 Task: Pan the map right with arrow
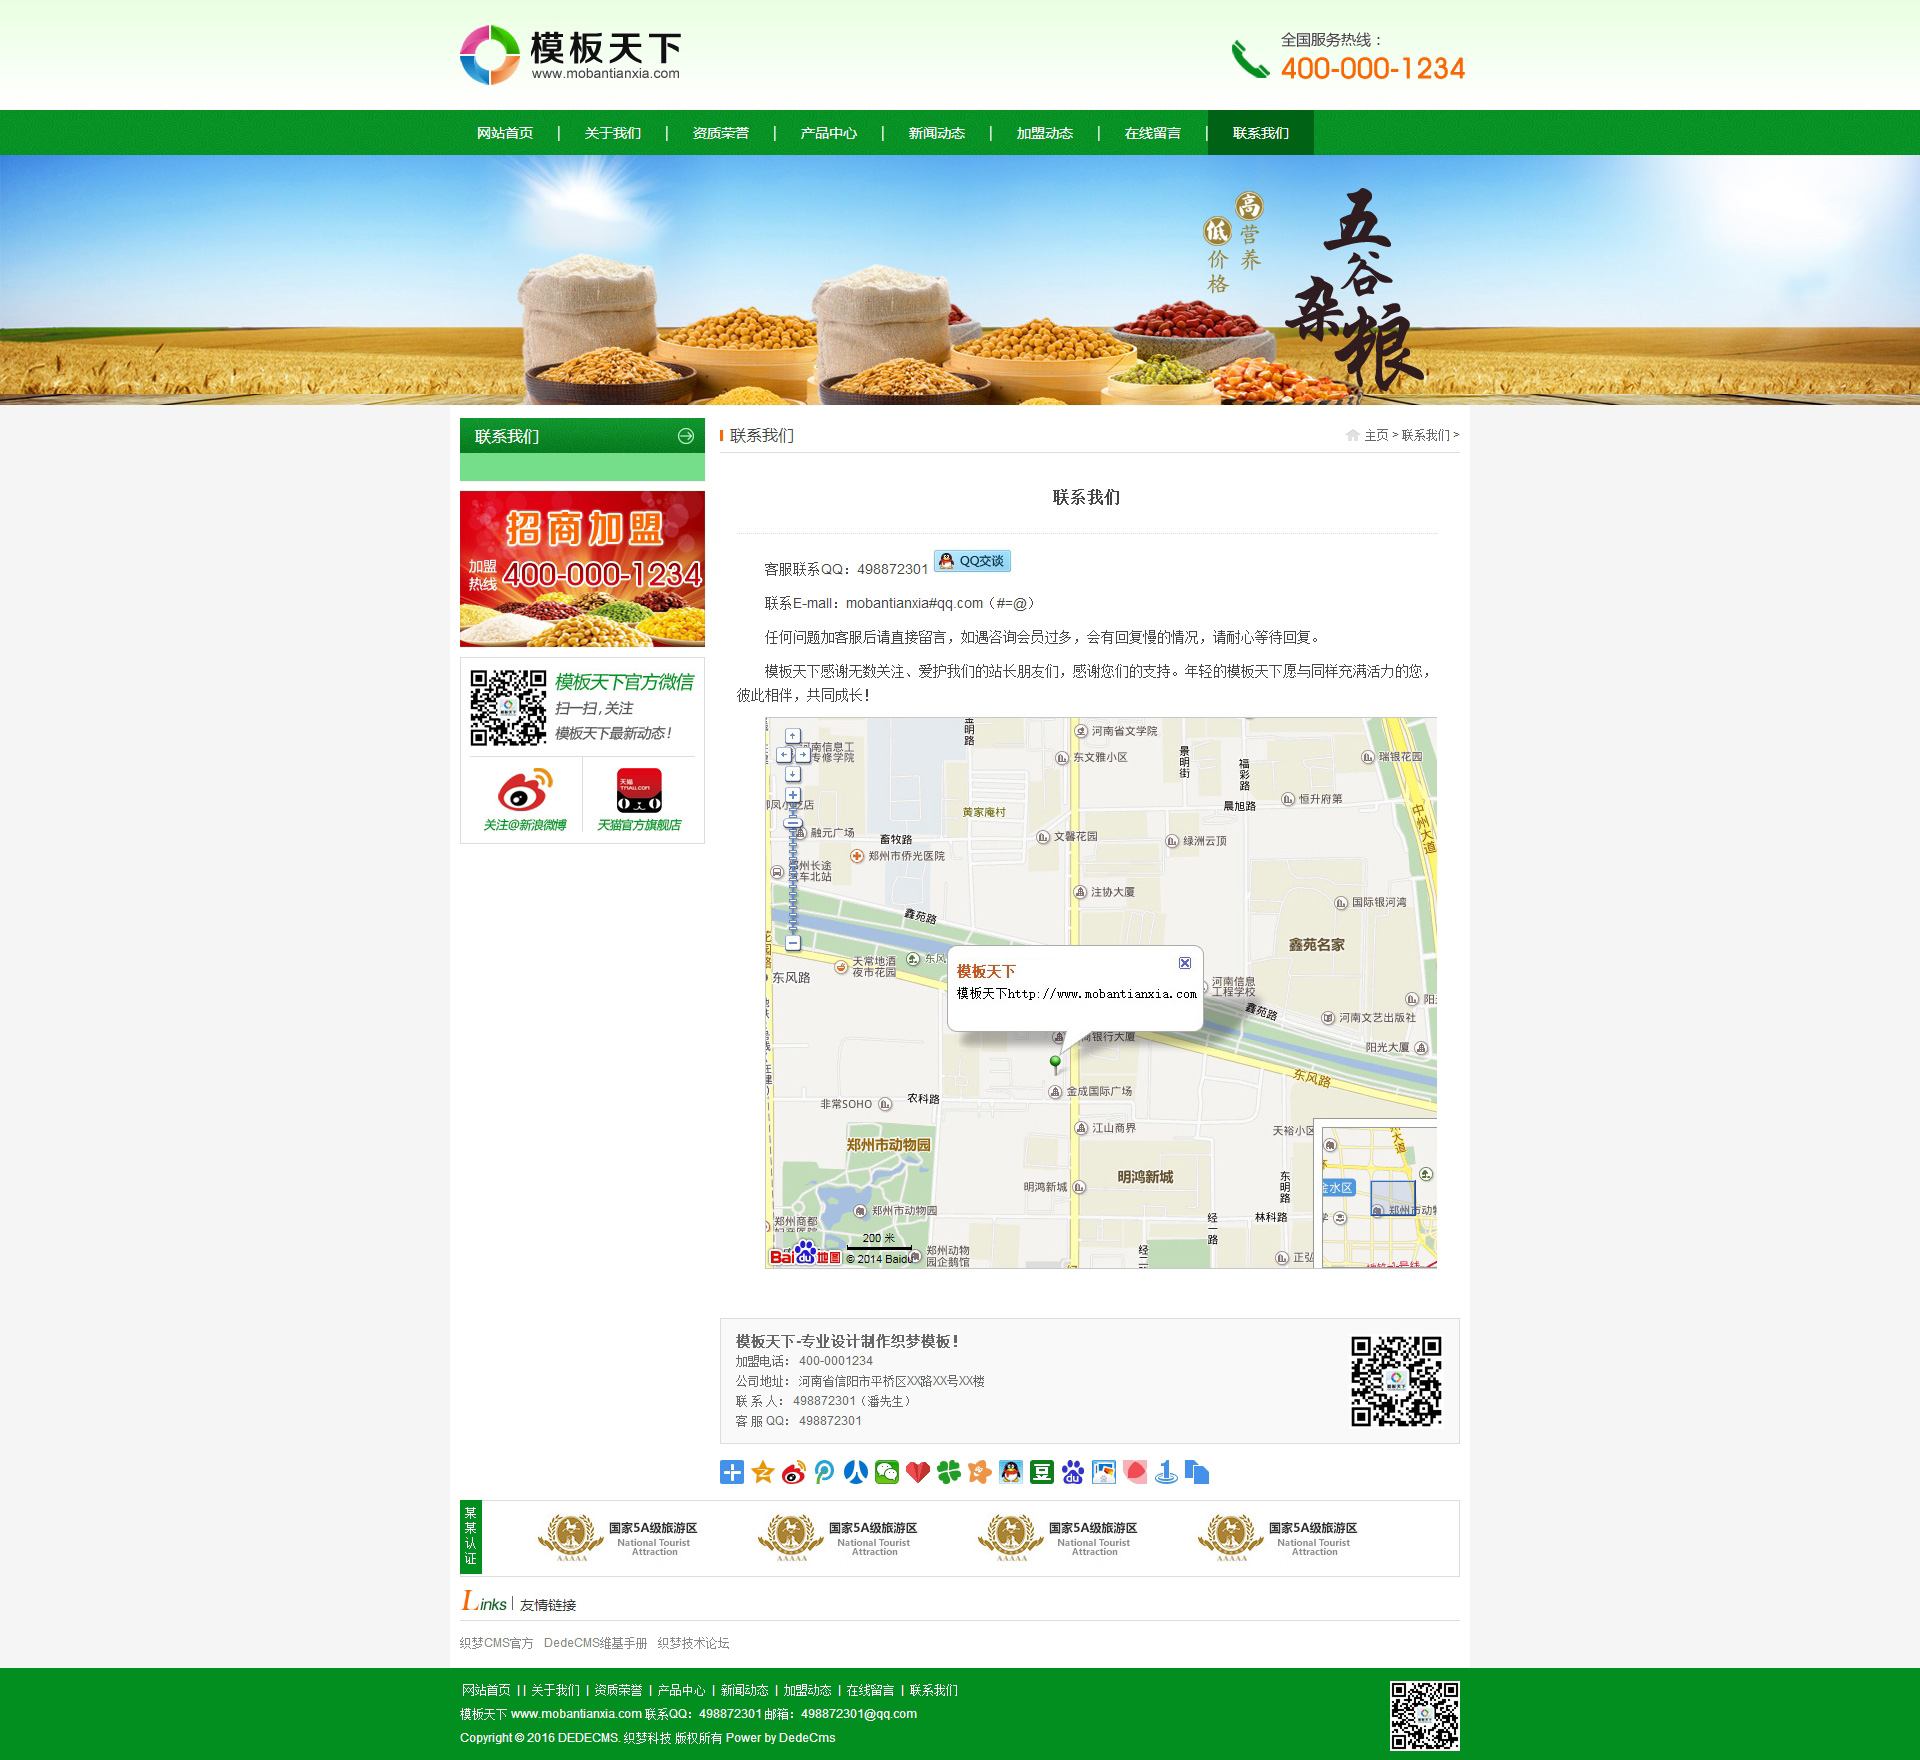[803, 755]
